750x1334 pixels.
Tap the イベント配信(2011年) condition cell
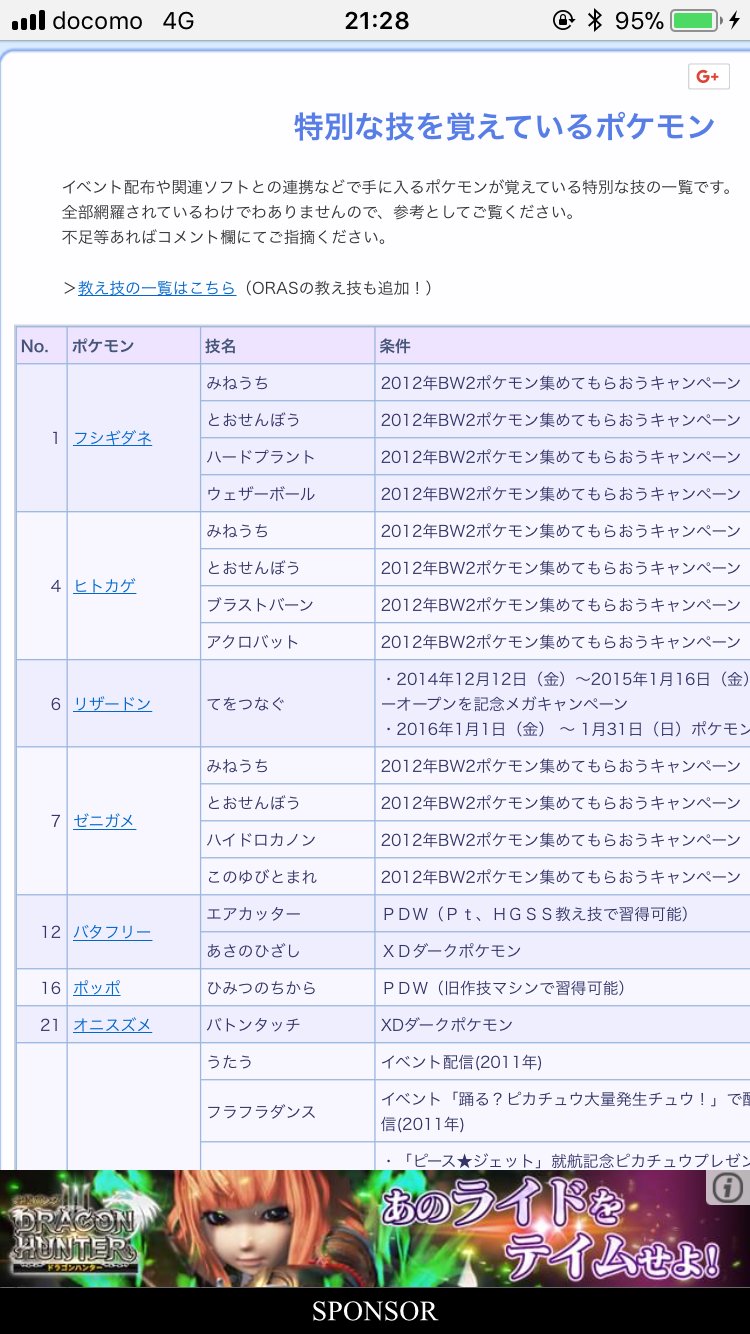click(x=562, y=1062)
